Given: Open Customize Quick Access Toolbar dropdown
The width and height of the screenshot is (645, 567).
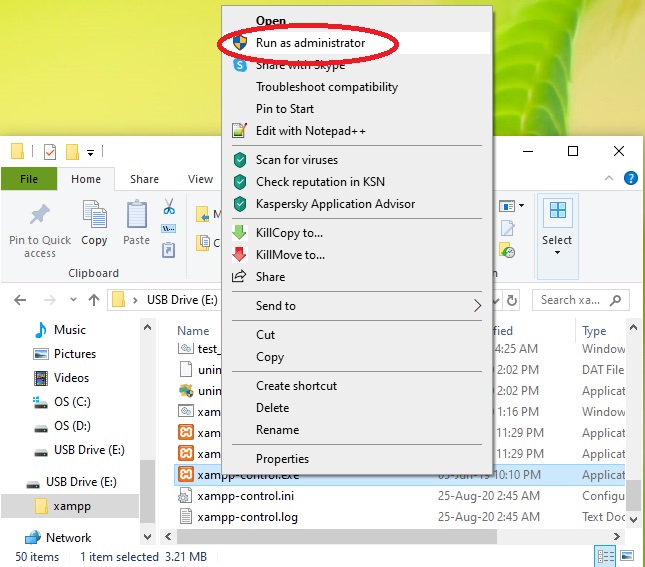Looking at the screenshot, I should pyautogui.click(x=90, y=153).
